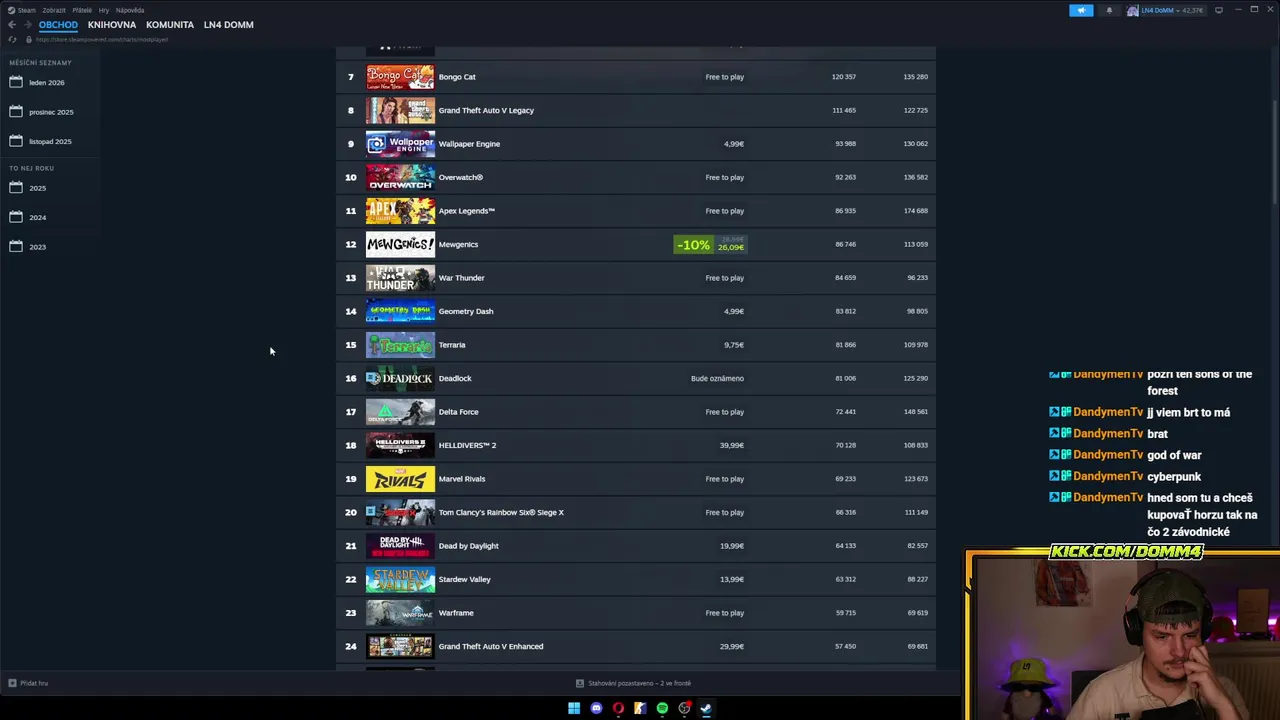Click the calendar icon next to 2023
Image resolution: width=1280 pixels, height=720 pixels.
tap(16, 246)
